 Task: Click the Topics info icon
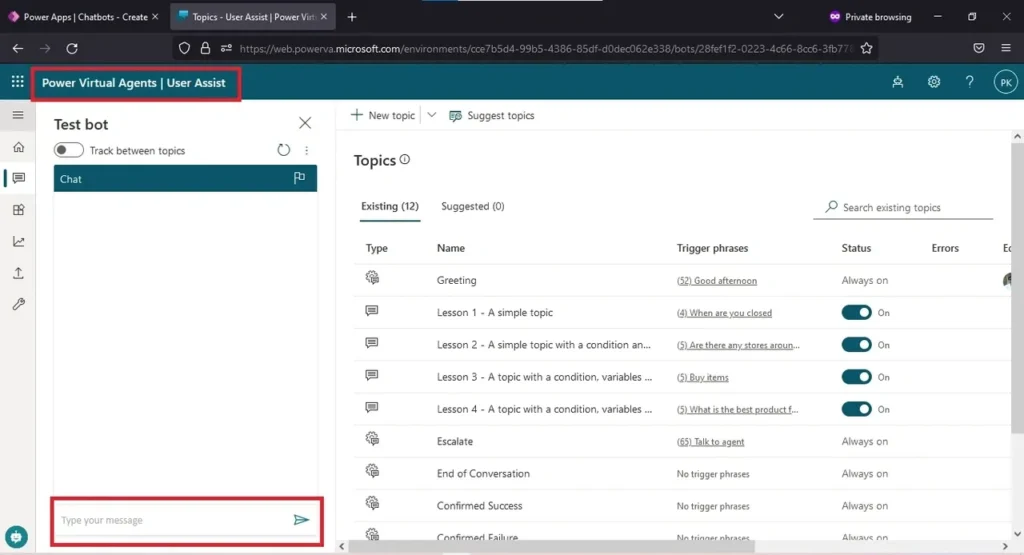(x=405, y=159)
